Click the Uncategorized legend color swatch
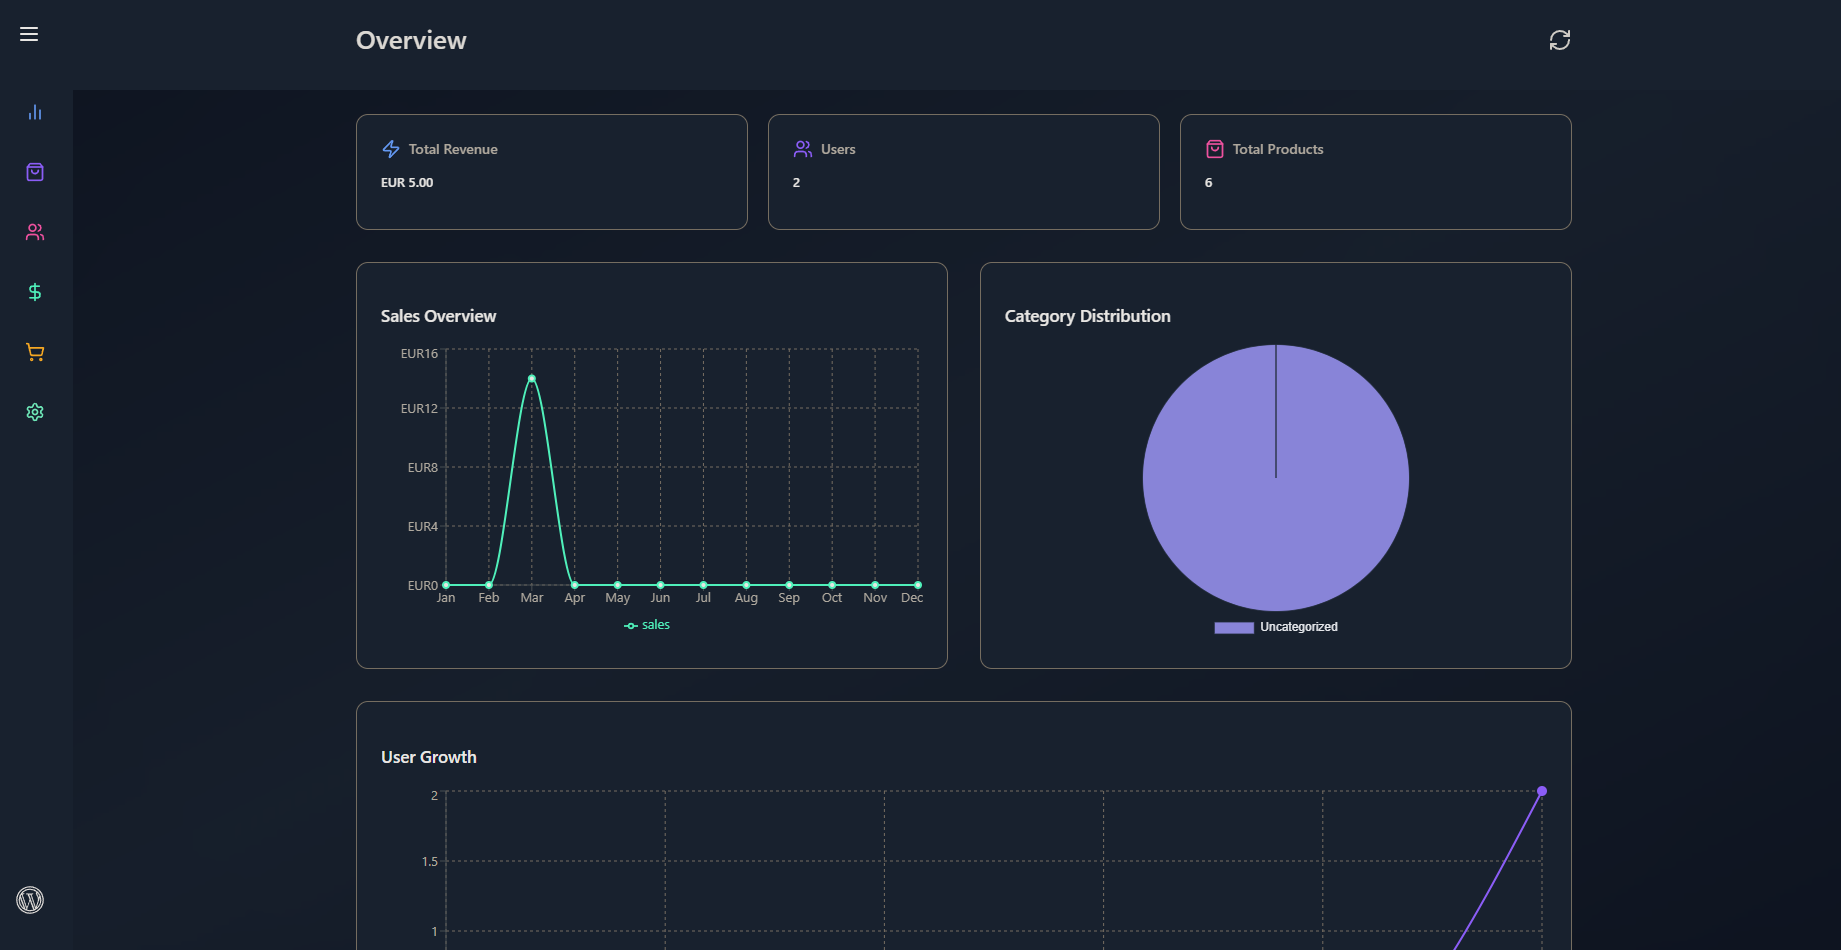Viewport: 1841px width, 950px height. (x=1234, y=628)
